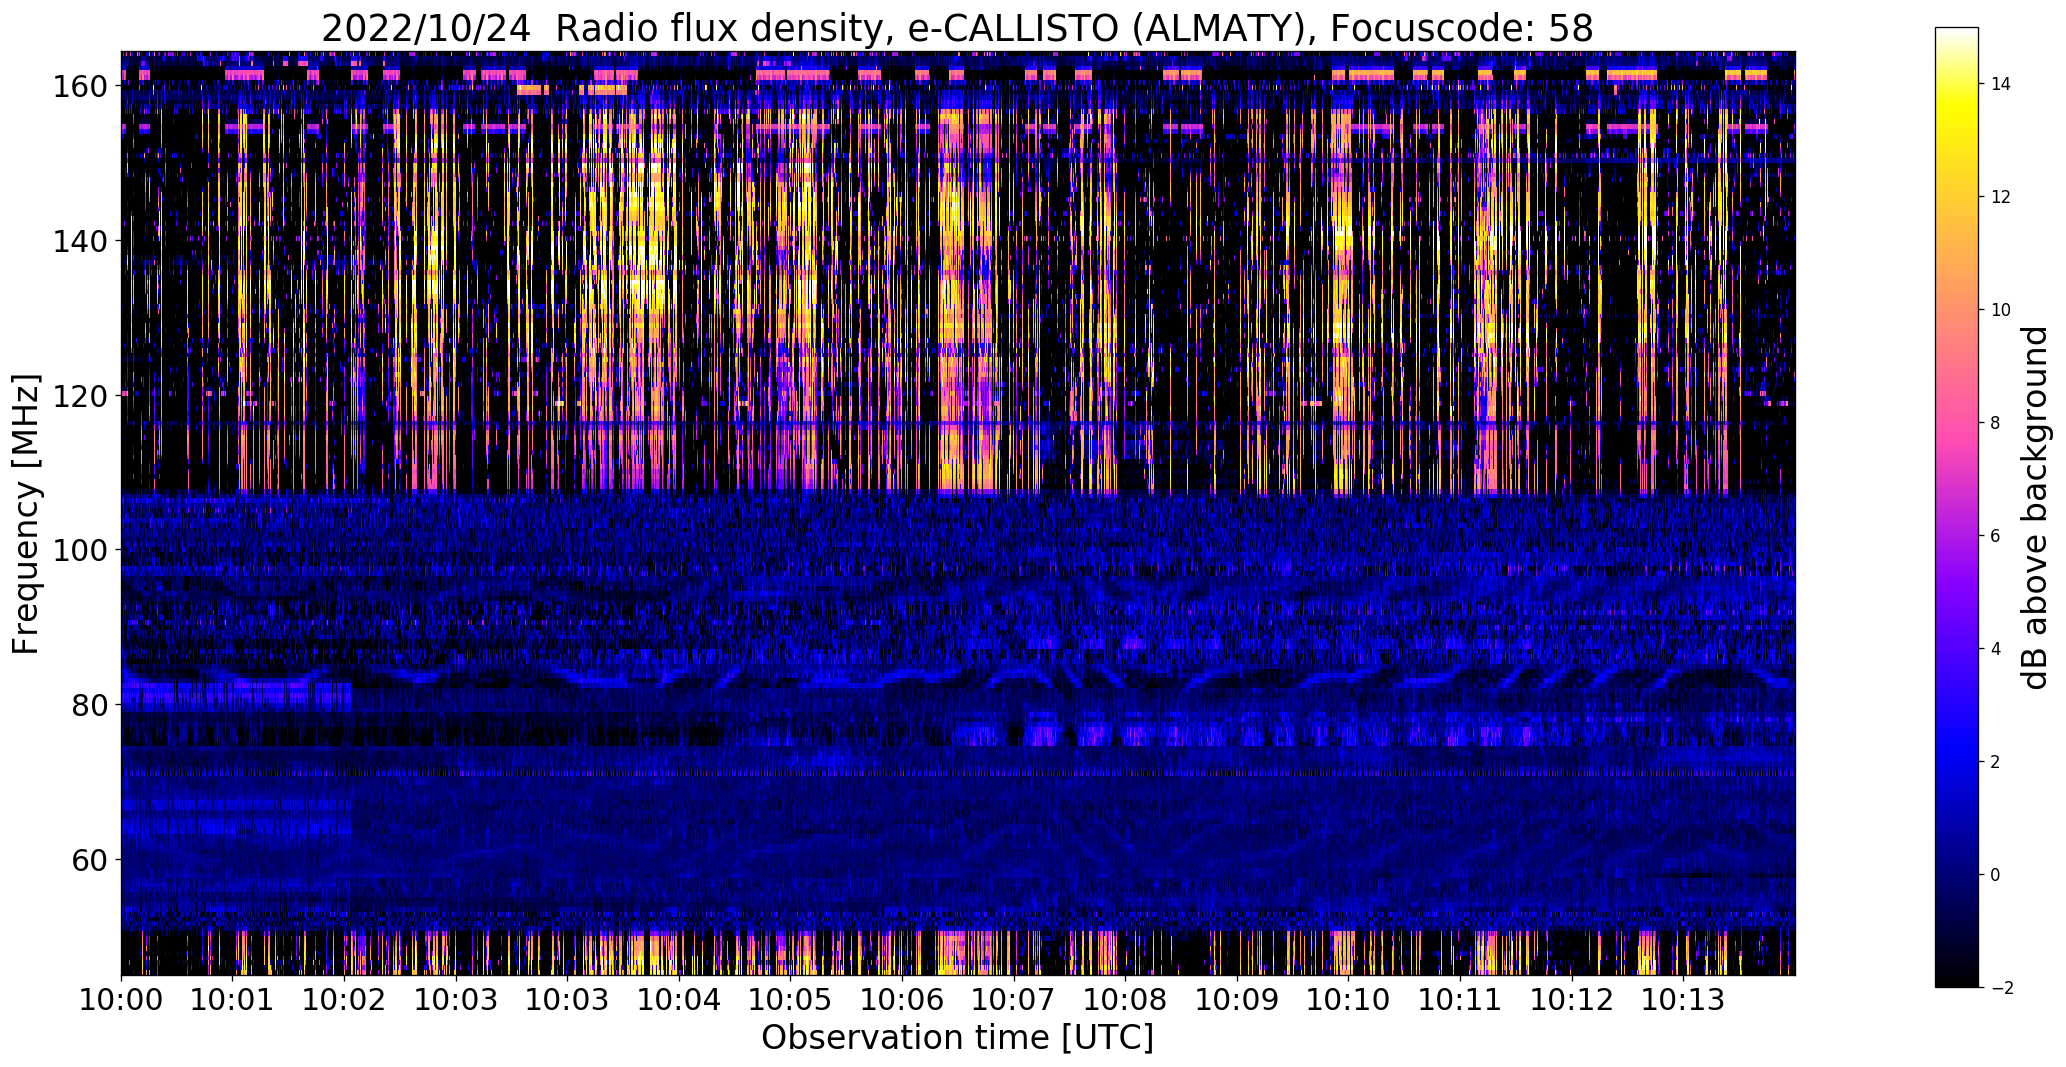Pick the colorbar tick value 10
The image size is (2066, 1067).
click(x=2001, y=310)
